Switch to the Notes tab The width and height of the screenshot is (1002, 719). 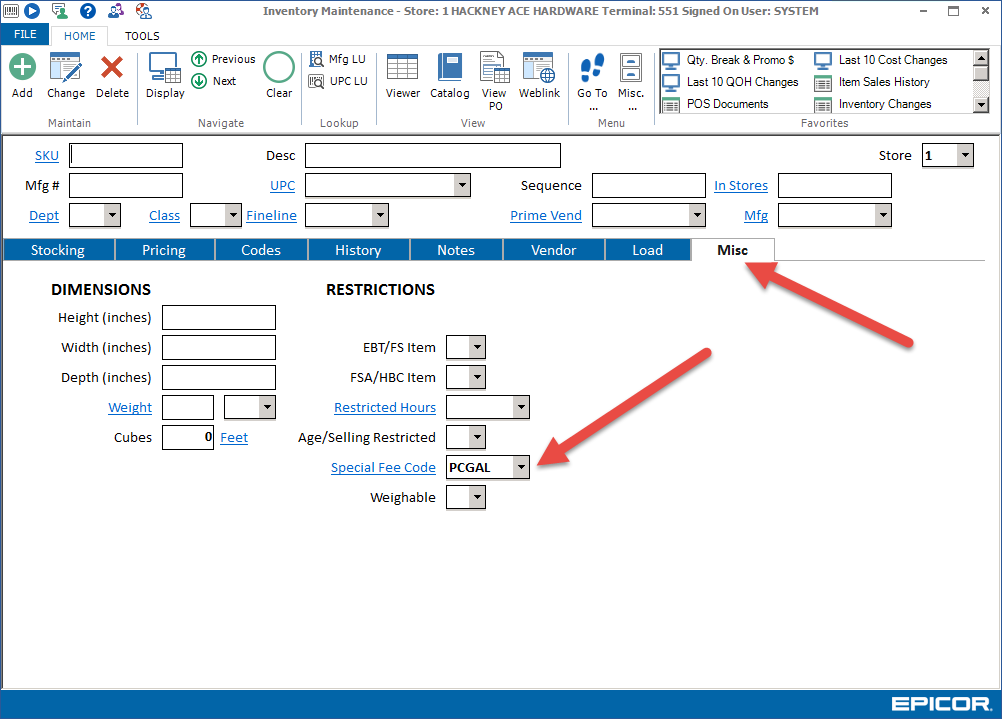point(456,250)
